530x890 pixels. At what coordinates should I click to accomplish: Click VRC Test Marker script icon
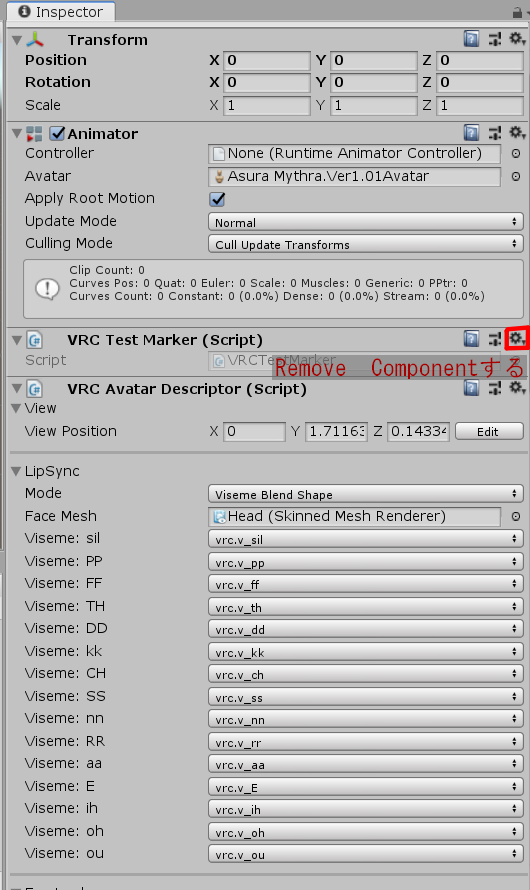tap(35, 340)
